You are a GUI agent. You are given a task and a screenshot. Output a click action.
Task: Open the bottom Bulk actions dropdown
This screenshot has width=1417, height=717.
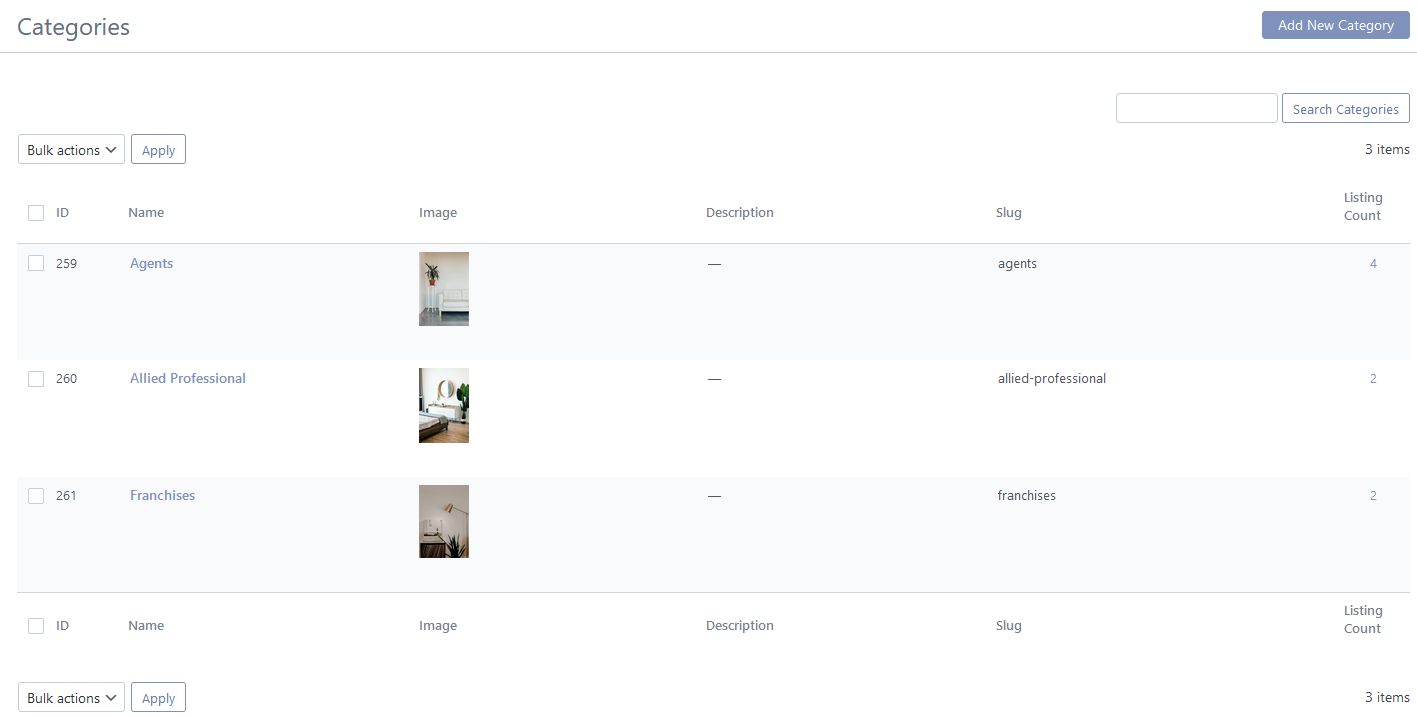71,698
